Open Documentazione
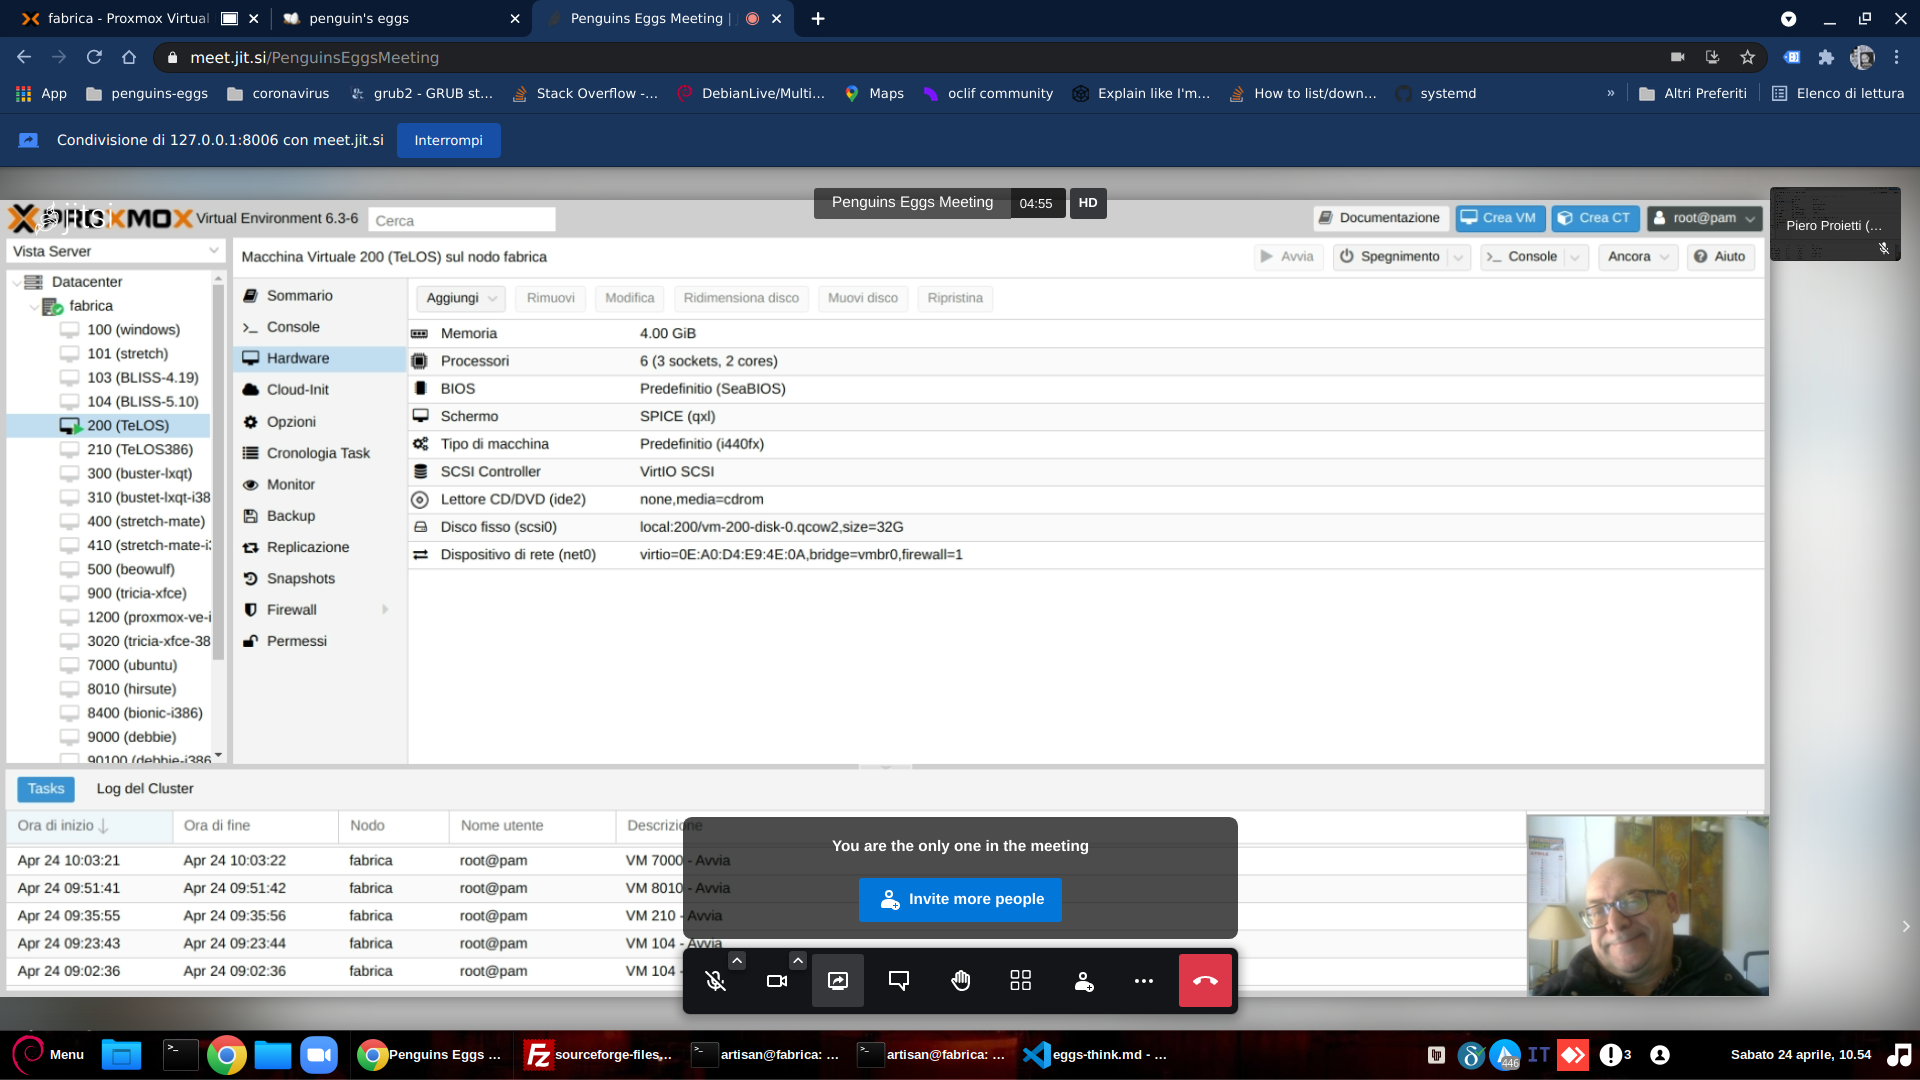Screen dimensions: 1920x1080 click(1380, 218)
